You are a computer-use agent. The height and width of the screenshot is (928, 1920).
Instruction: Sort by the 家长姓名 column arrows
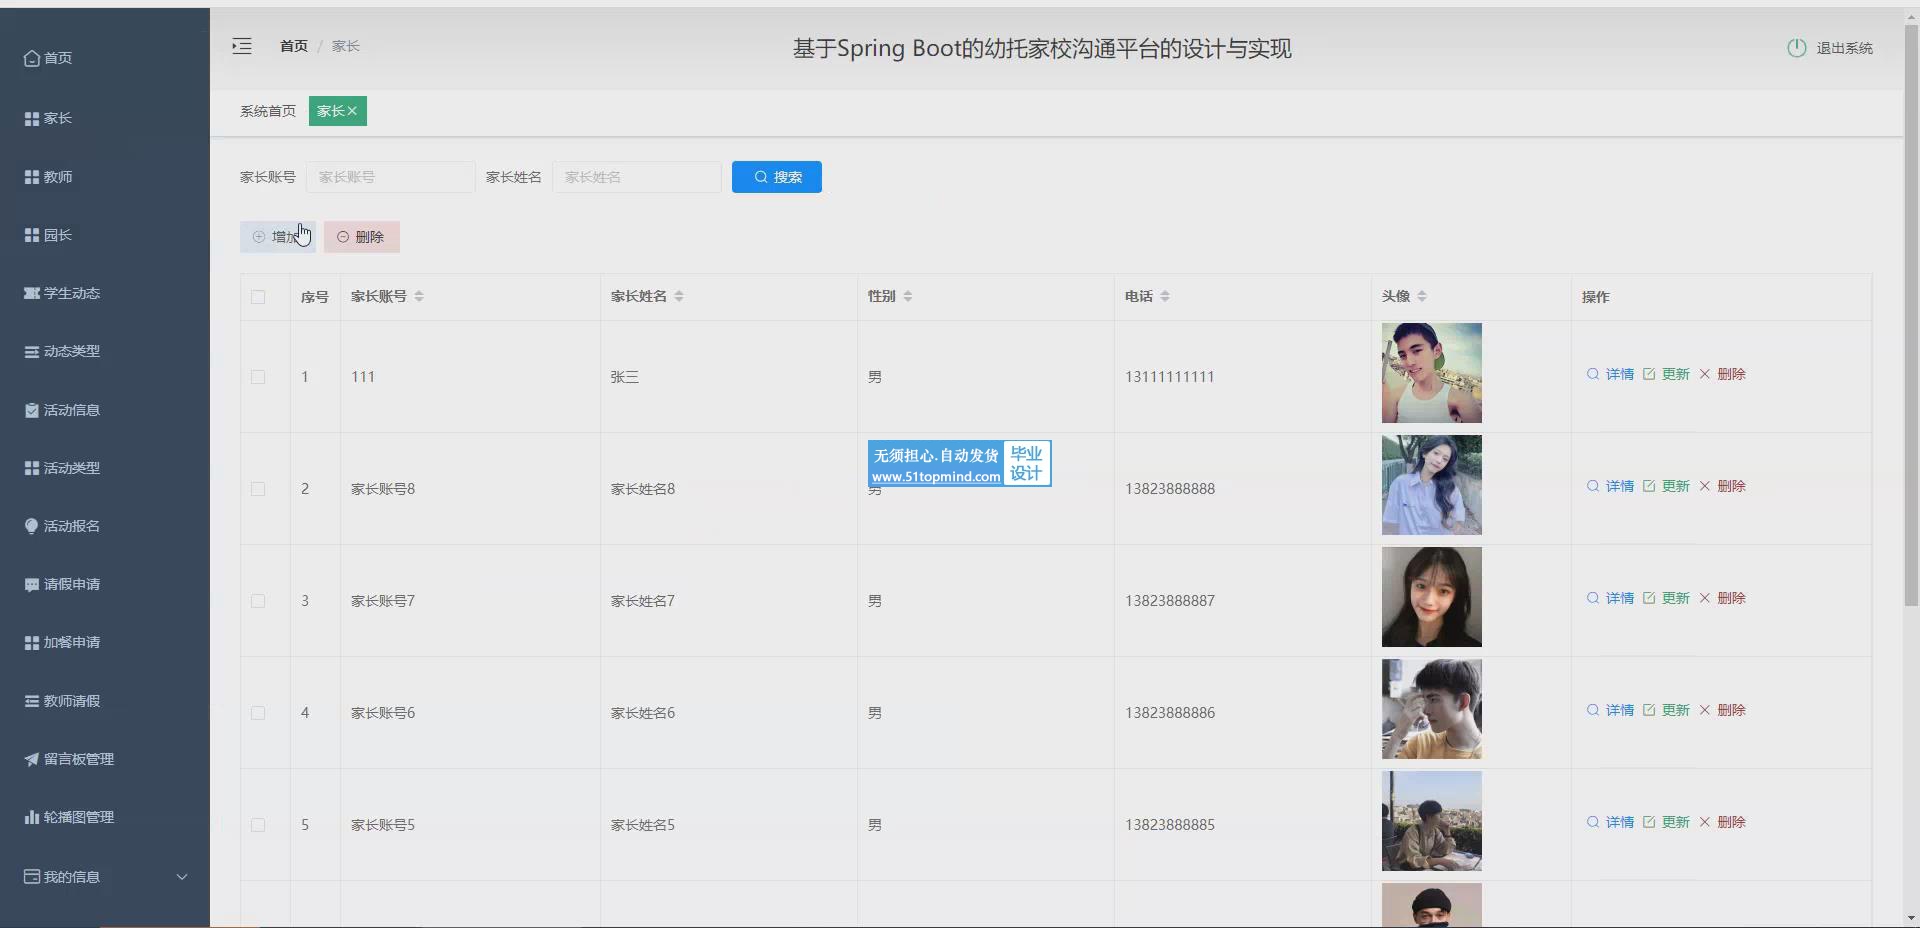[679, 296]
